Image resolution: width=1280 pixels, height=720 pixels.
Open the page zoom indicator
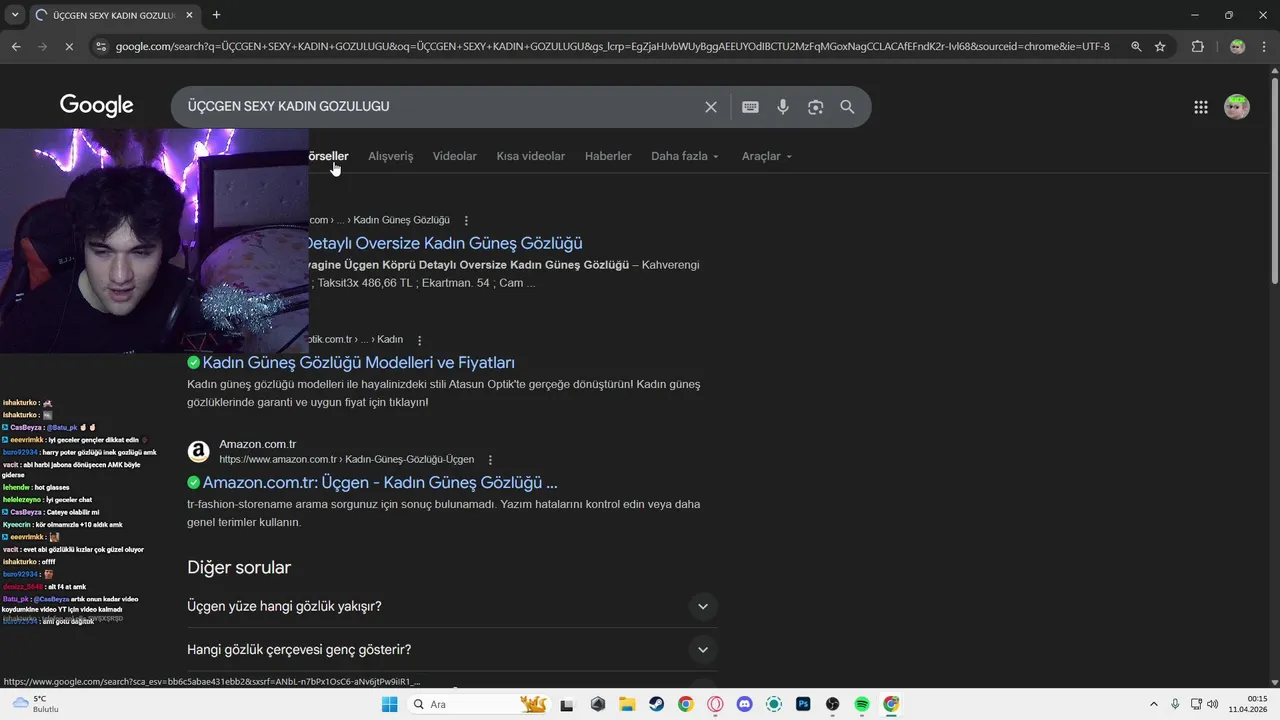(1136, 46)
